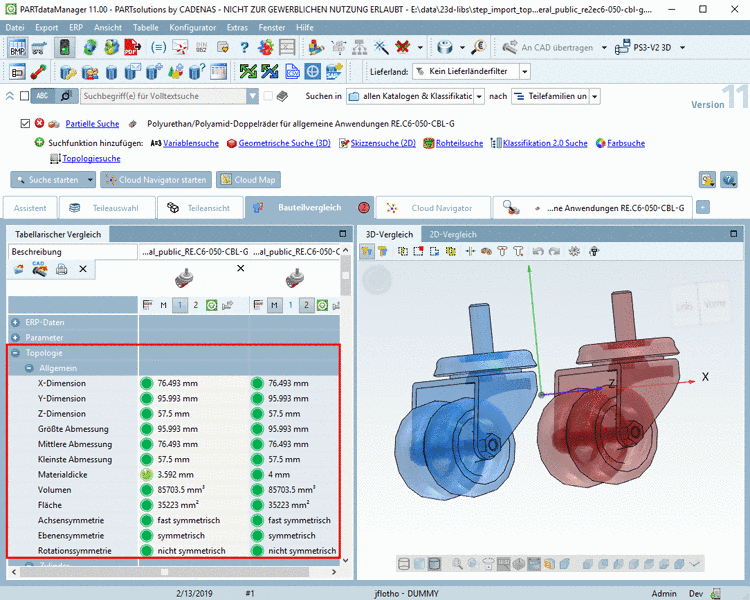Open the Konfigurator menu

[192, 27]
